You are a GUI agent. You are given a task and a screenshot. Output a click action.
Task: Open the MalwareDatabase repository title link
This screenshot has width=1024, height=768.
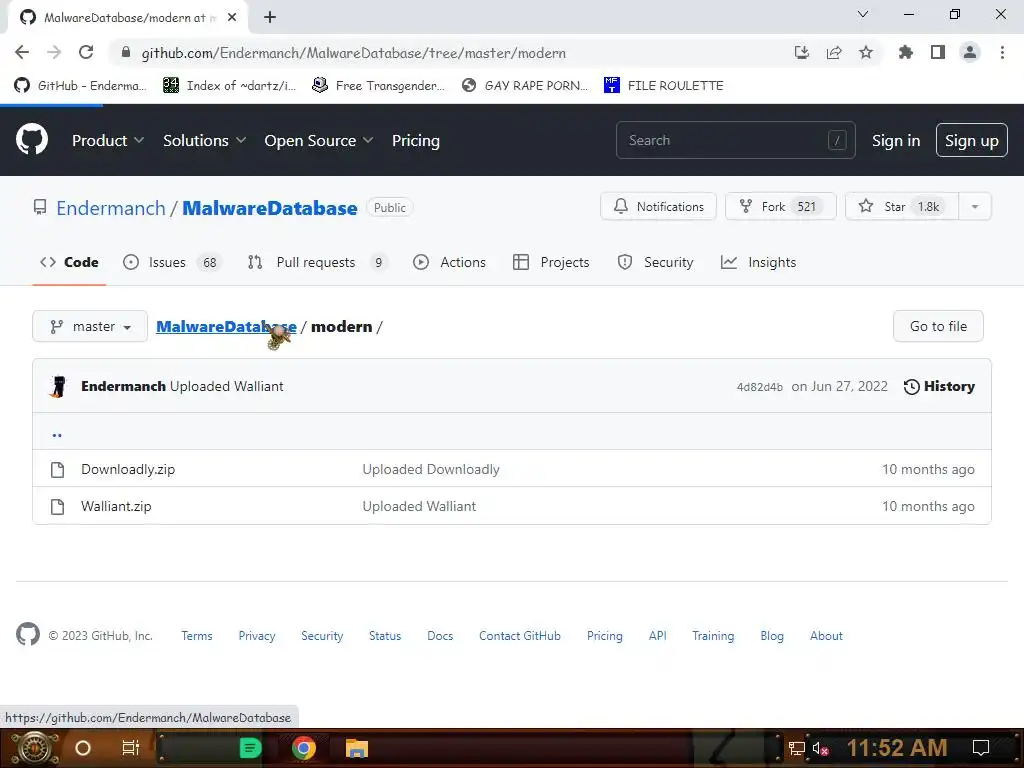(x=270, y=208)
